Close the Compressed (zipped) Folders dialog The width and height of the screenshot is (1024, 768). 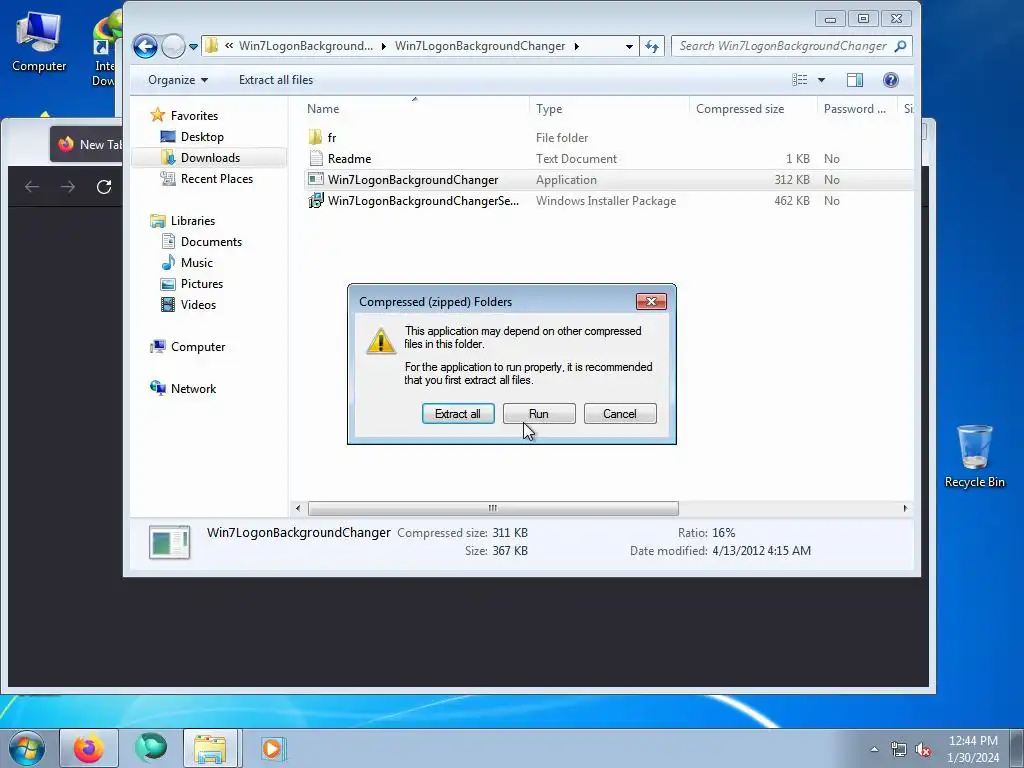pos(651,301)
